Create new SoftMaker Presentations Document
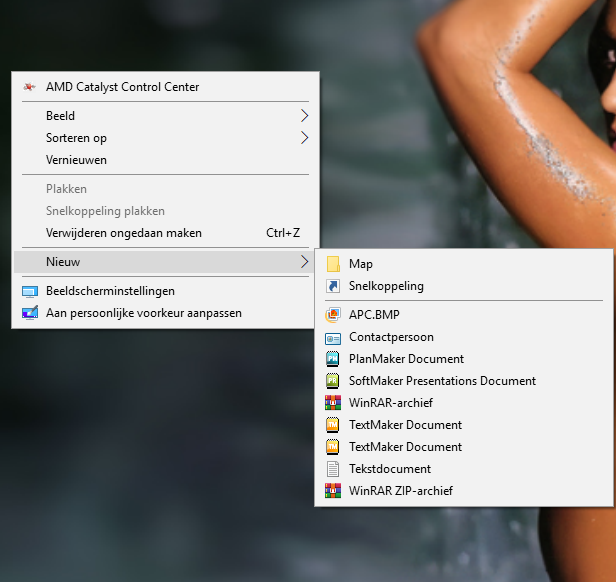 [x=442, y=381]
